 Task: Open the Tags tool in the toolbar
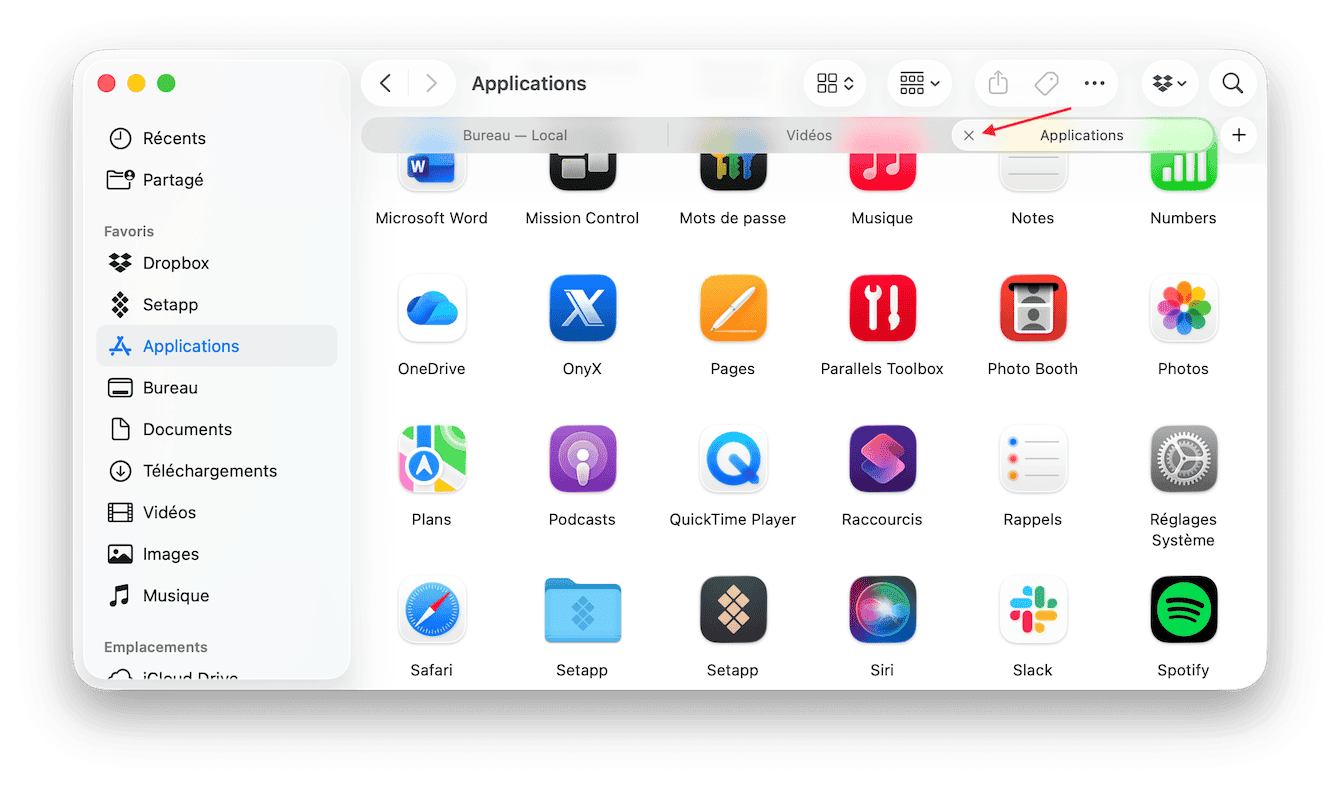point(1045,83)
